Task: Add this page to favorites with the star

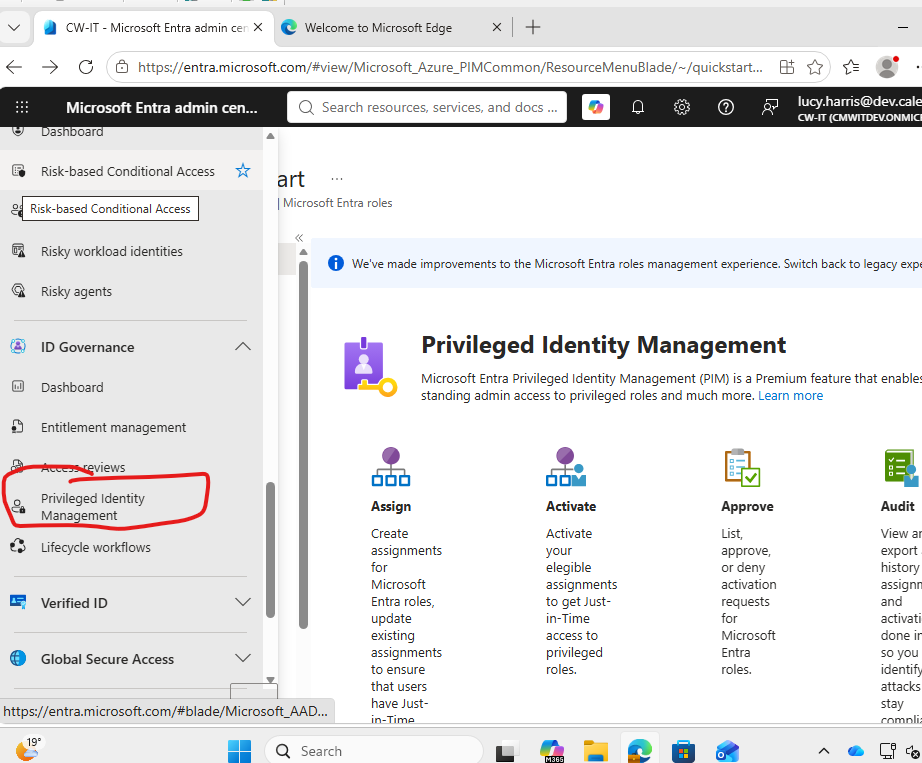Action: [815, 67]
